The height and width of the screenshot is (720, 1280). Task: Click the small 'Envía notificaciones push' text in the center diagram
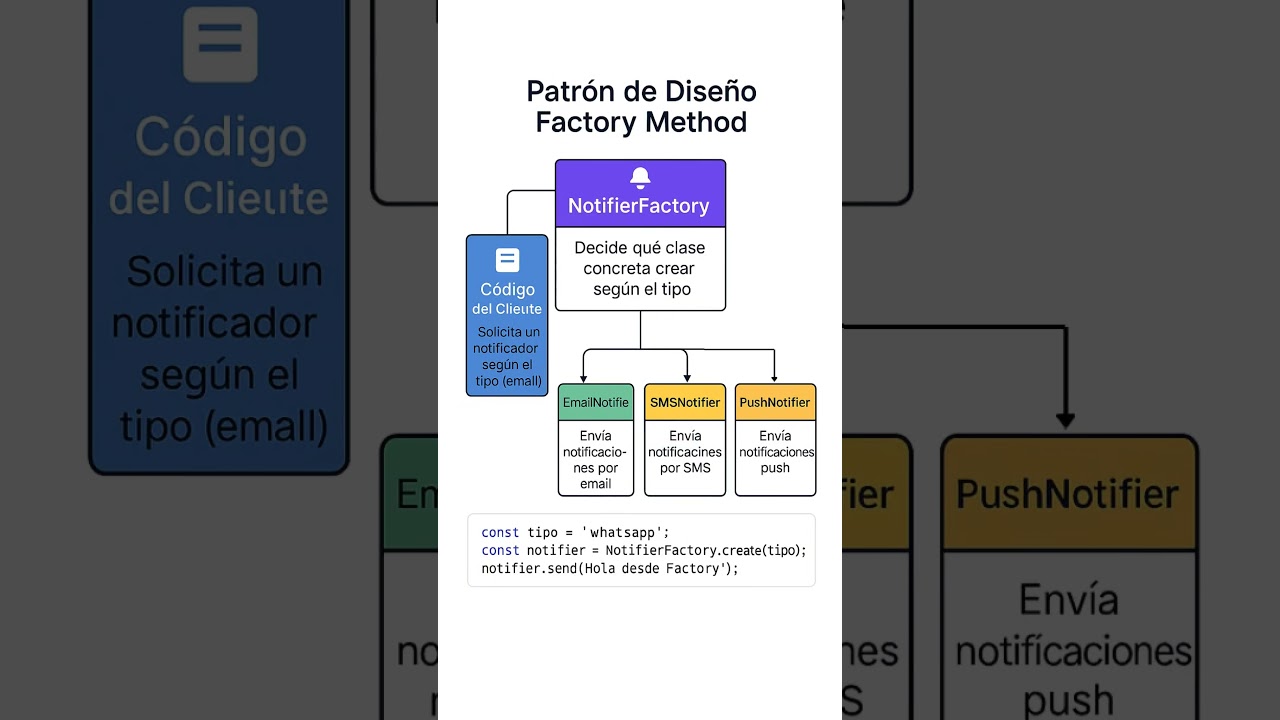[775, 452]
